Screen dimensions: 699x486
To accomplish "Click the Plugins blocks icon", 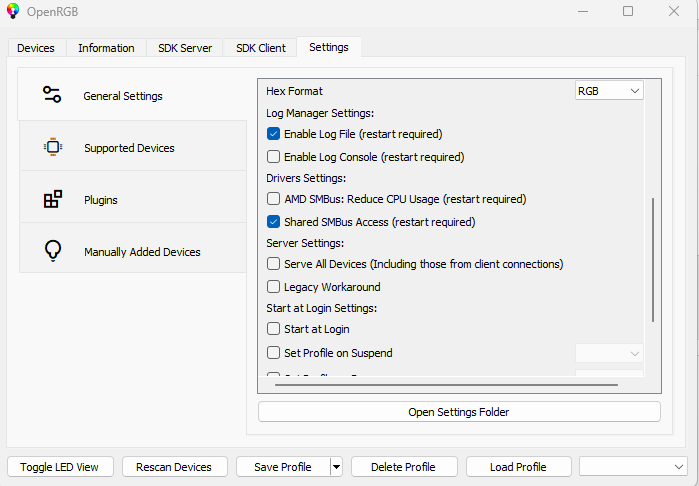I will point(53,199).
